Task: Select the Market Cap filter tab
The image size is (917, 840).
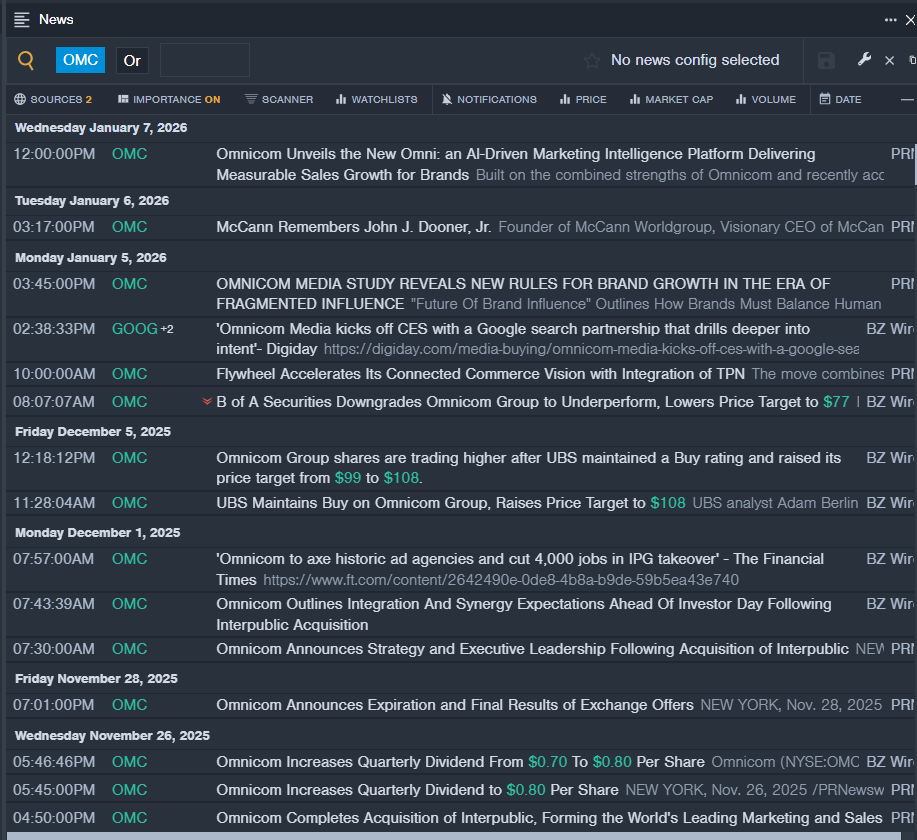Action: 669,100
